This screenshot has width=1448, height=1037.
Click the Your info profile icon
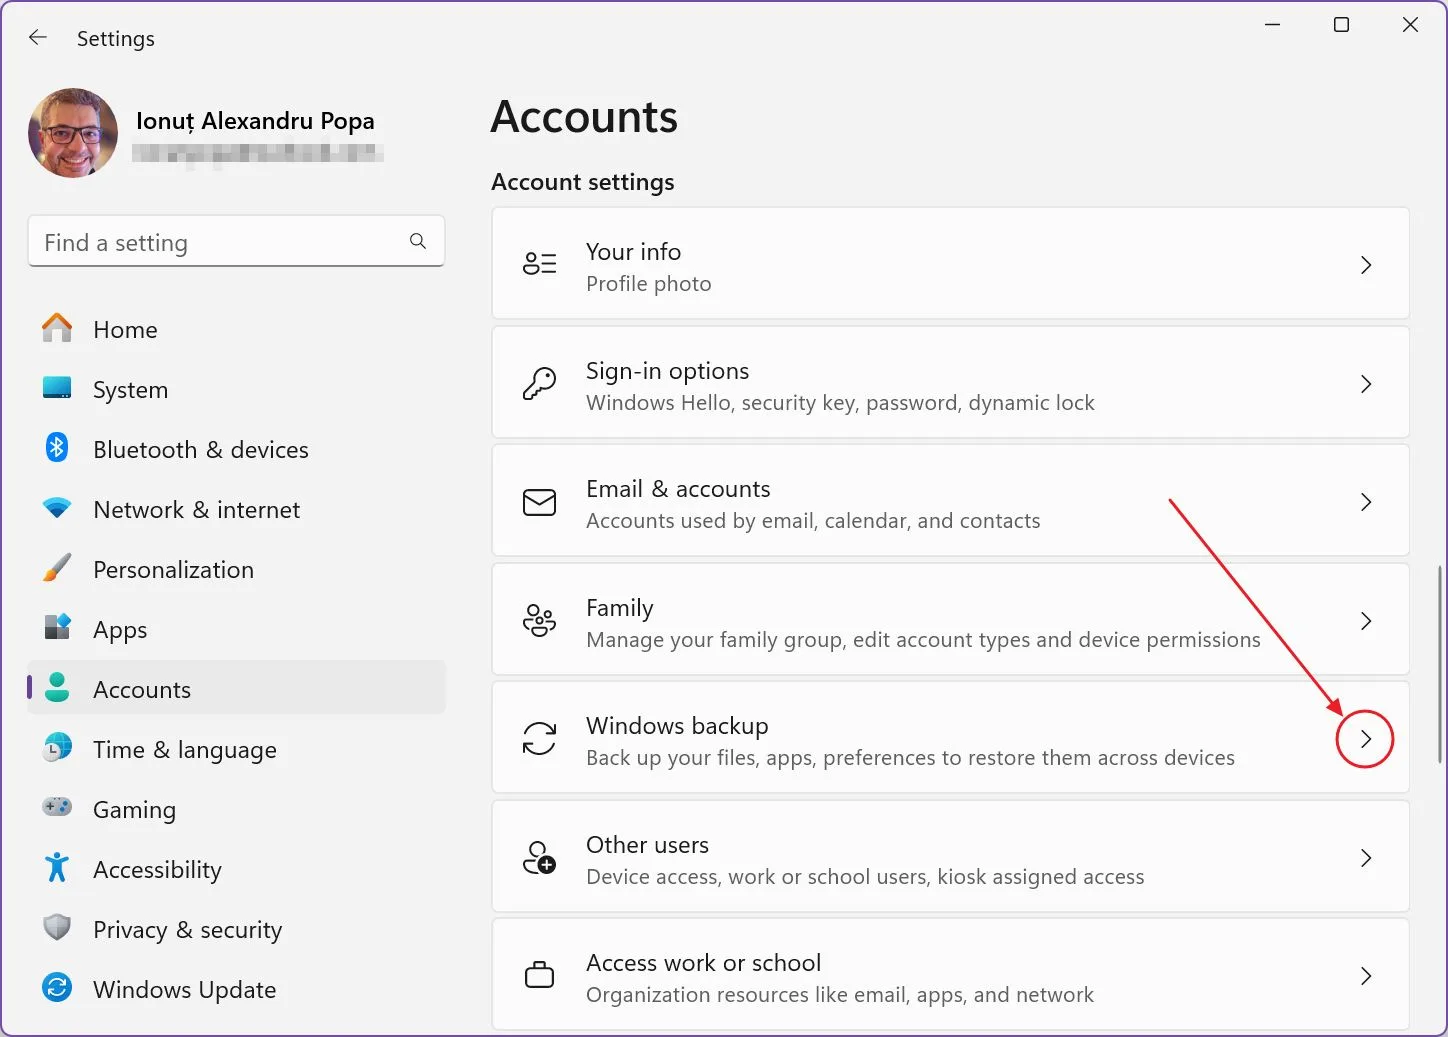(539, 264)
